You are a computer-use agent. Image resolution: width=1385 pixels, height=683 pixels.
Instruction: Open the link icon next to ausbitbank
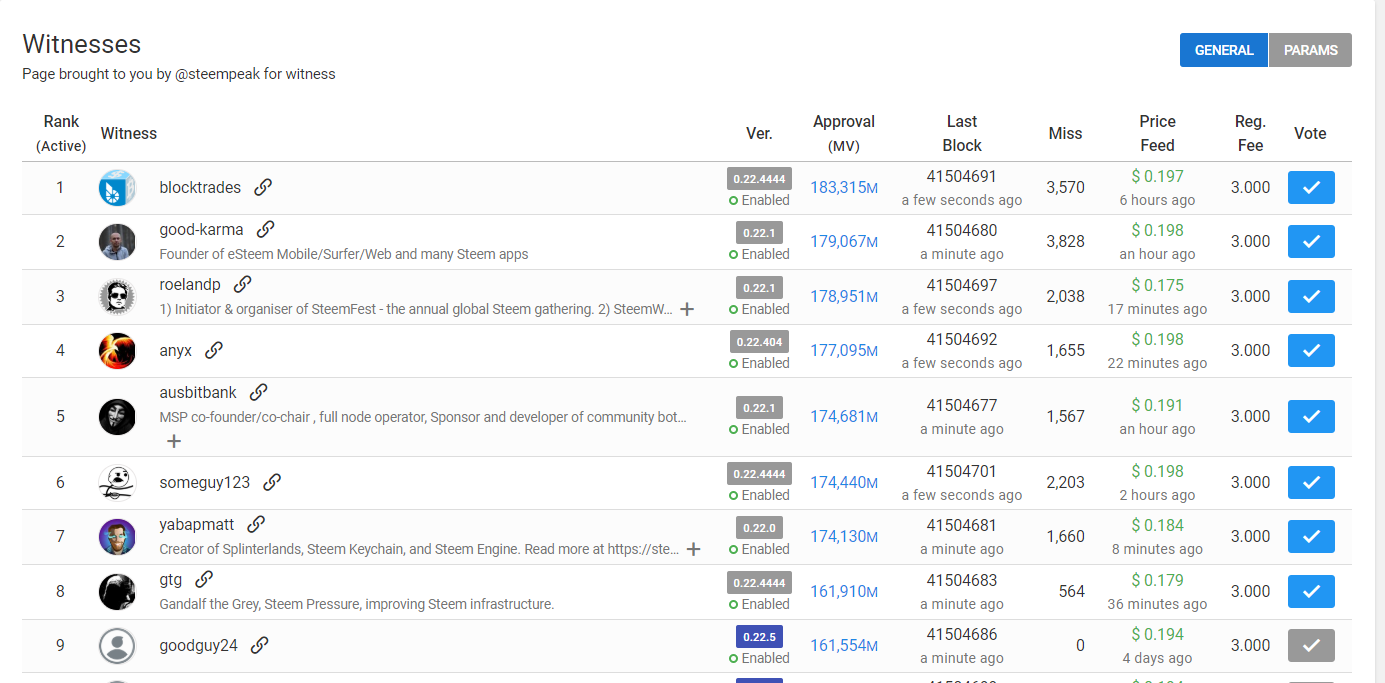coord(258,392)
